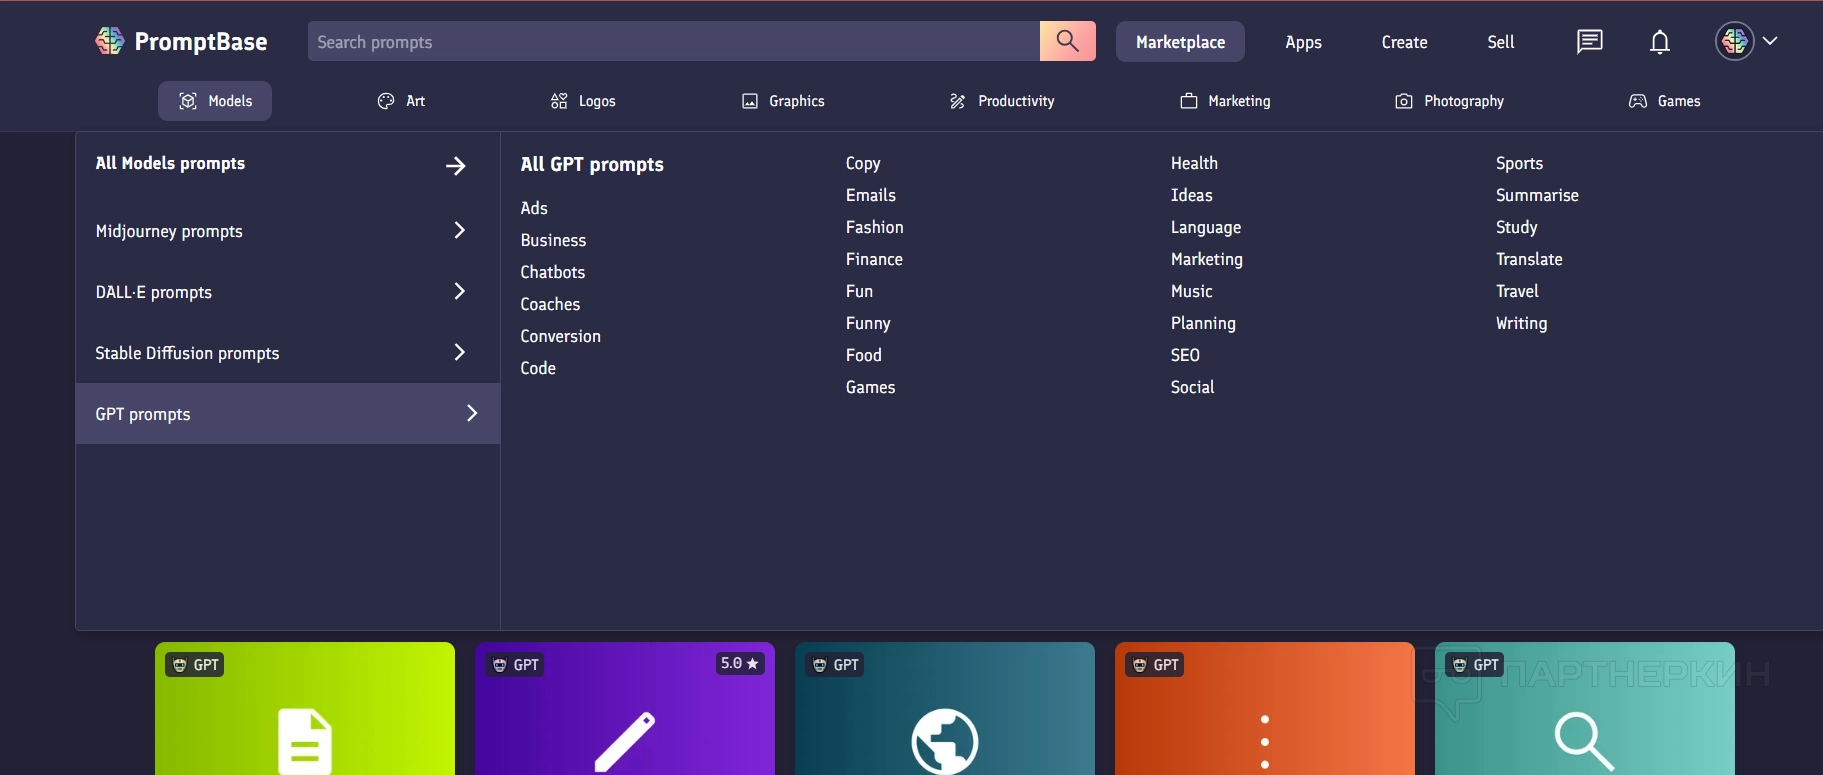The width and height of the screenshot is (1823, 775).
Task: Click the document icon on green GPT card
Action: click(305, 741)
